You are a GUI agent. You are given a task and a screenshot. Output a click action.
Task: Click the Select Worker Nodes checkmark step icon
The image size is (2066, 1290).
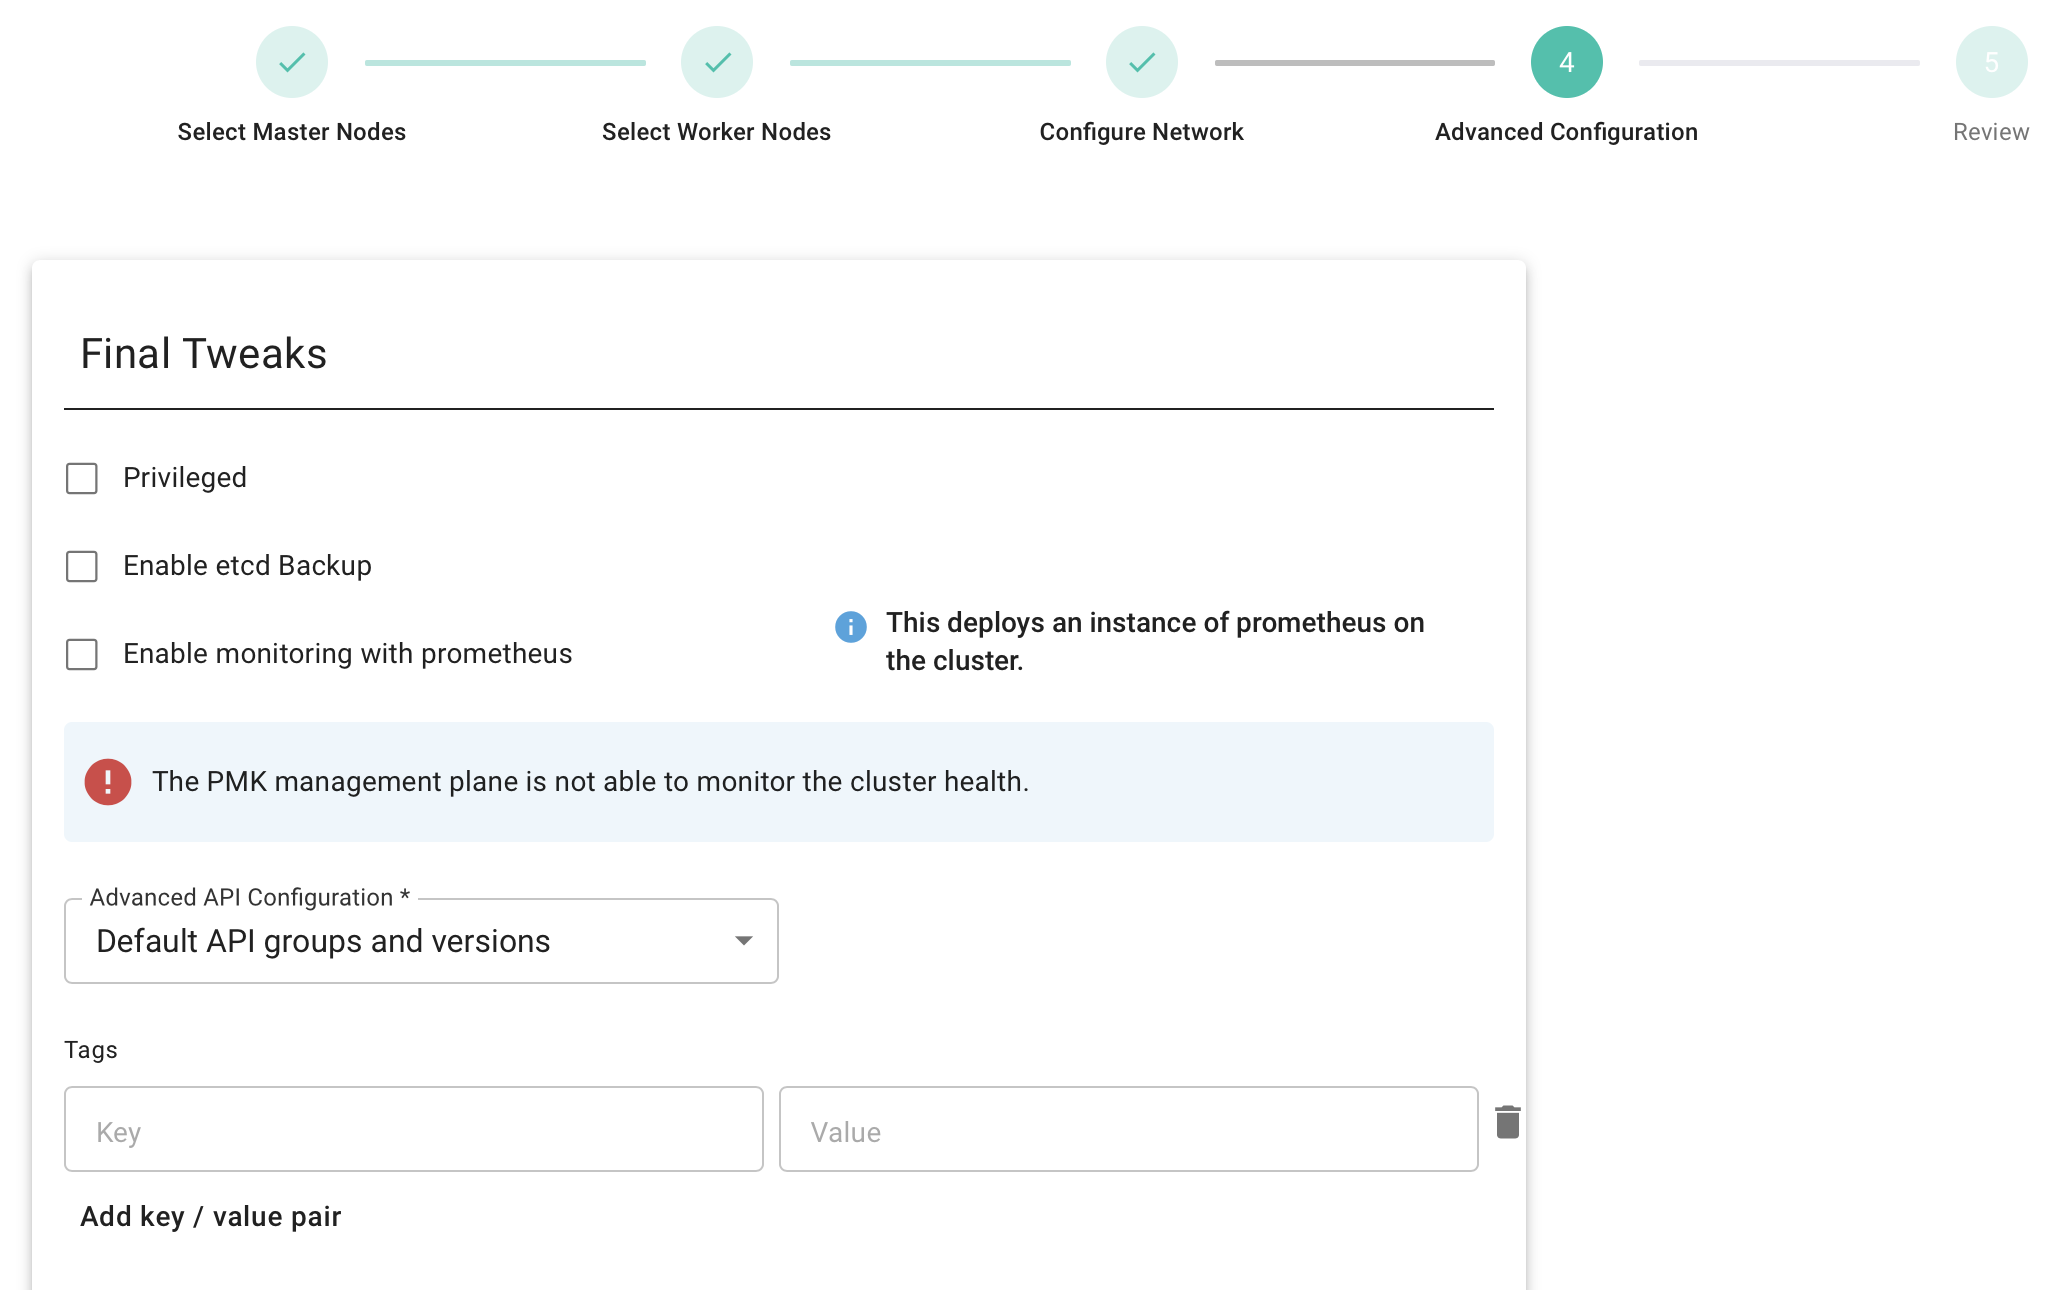[x=716, y=62]
